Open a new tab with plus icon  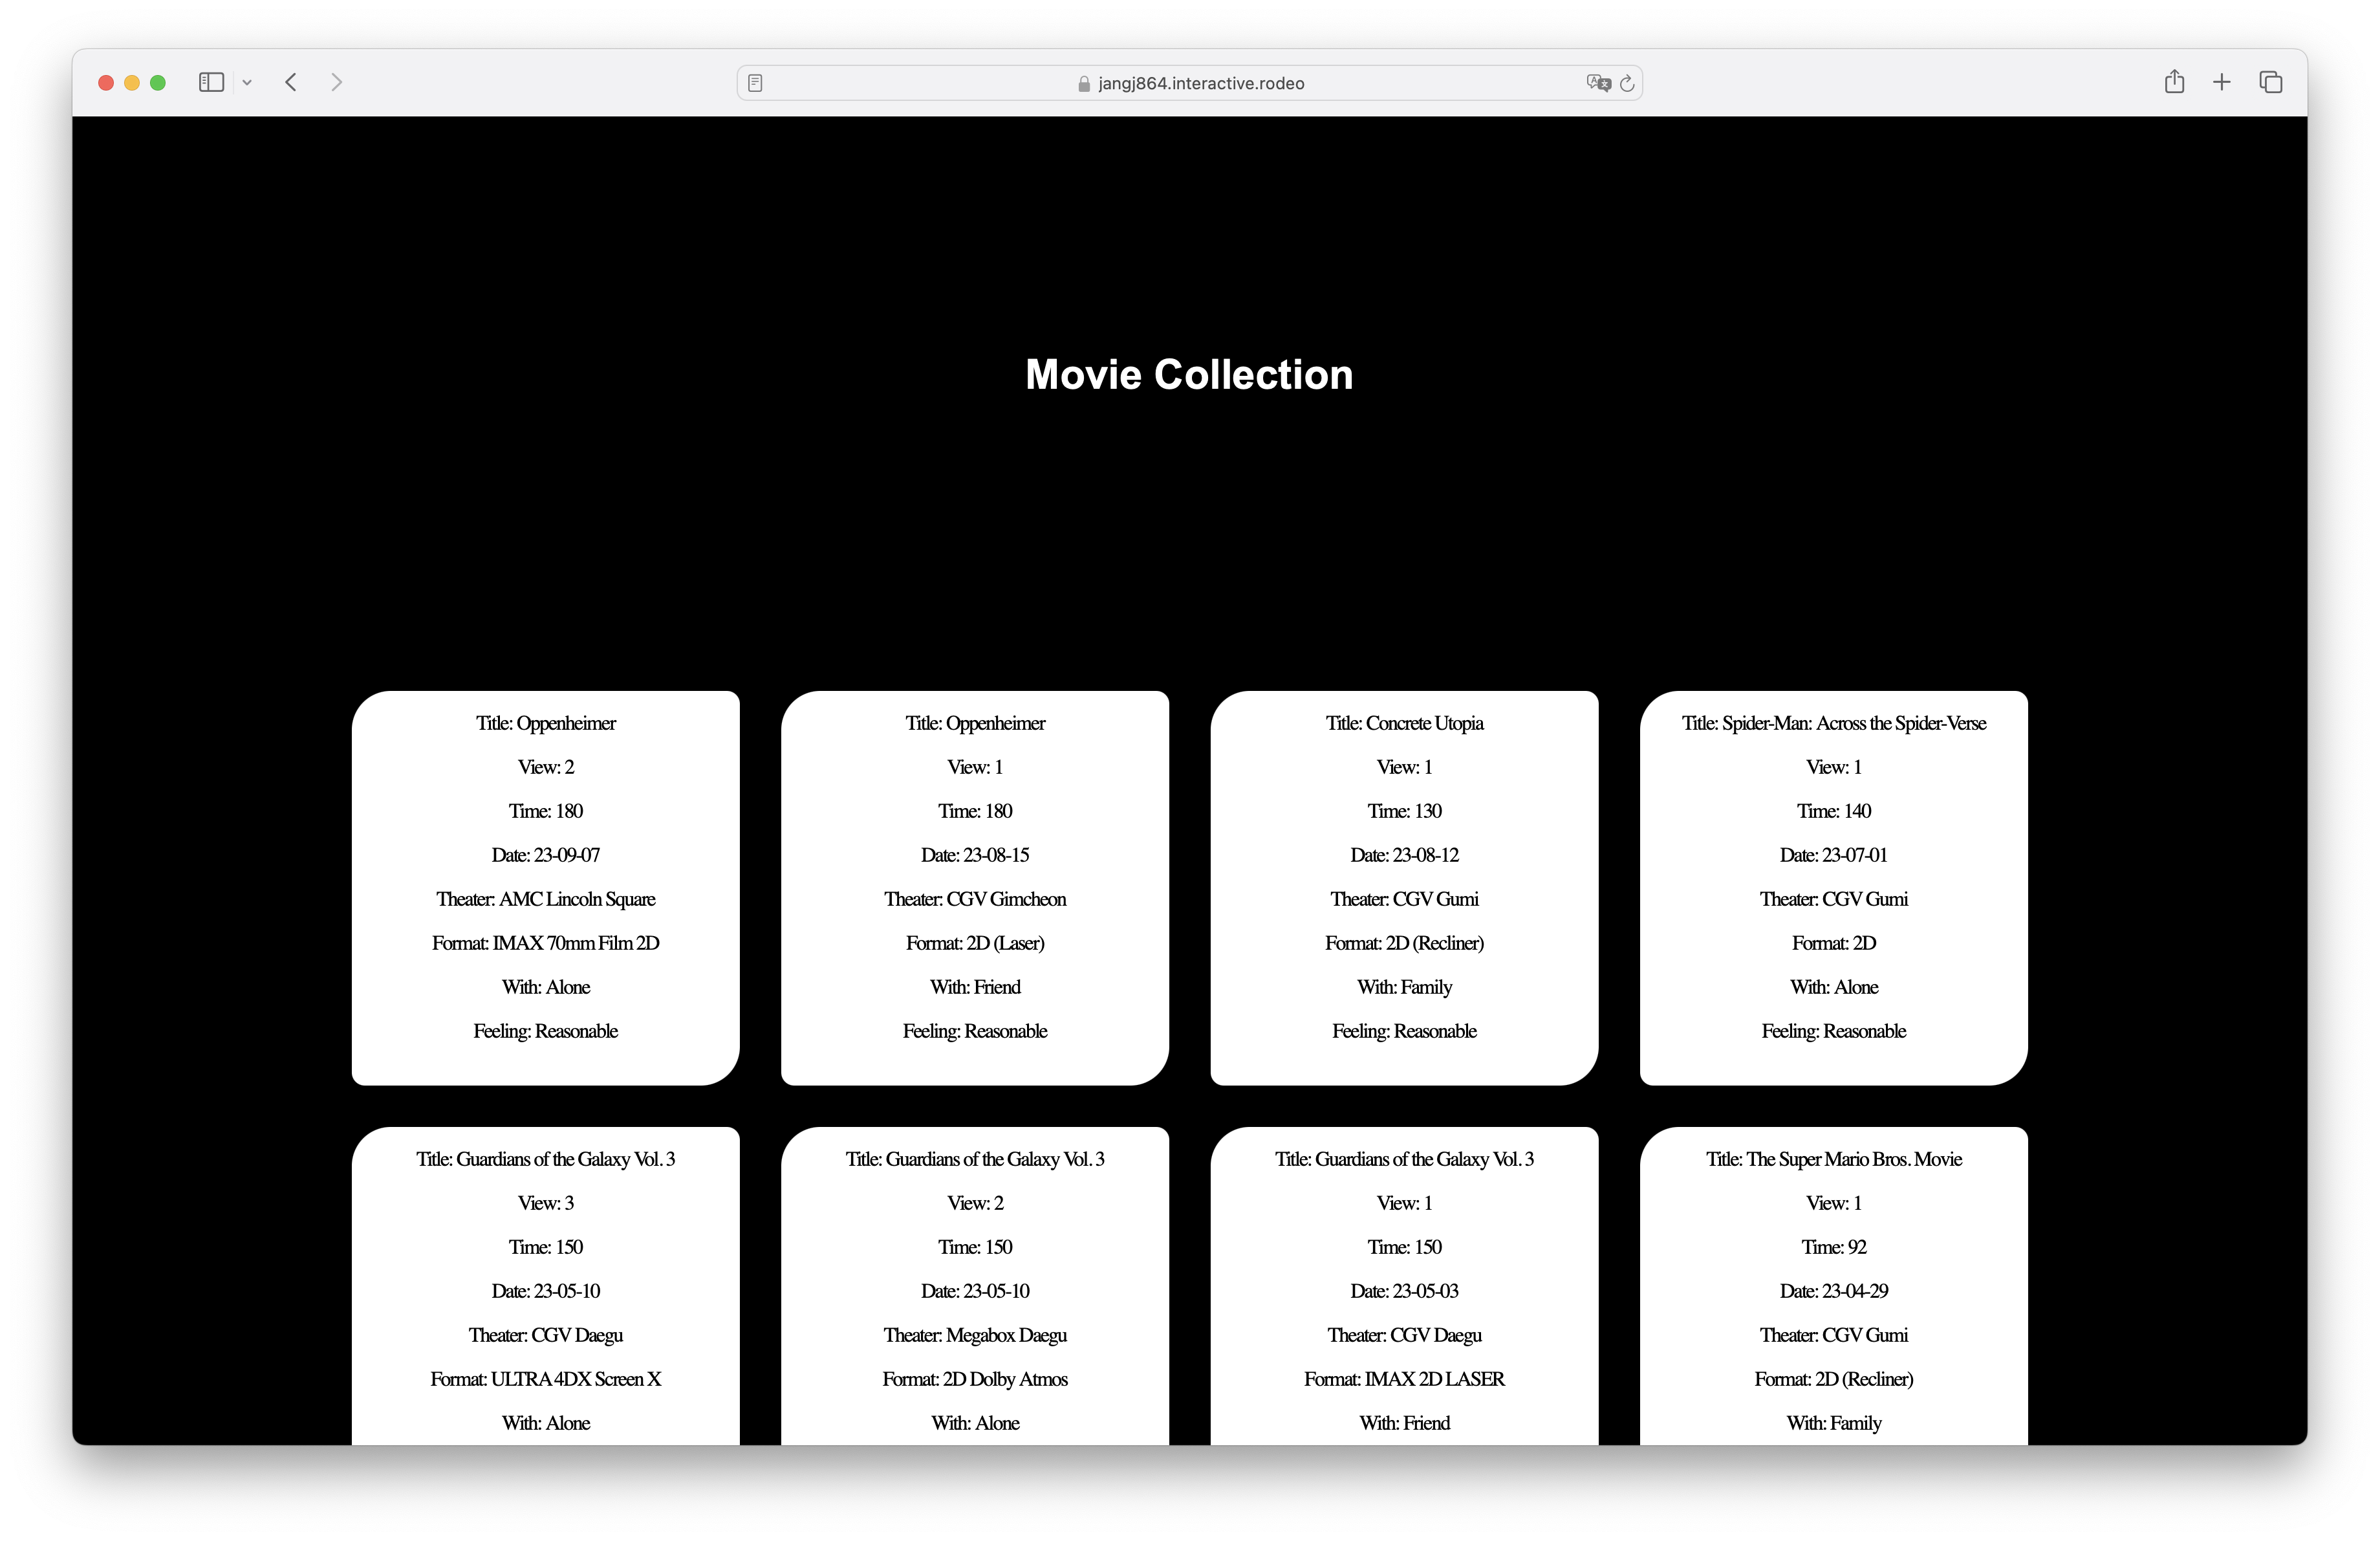pyautogui.click(x=2222, y=83)
